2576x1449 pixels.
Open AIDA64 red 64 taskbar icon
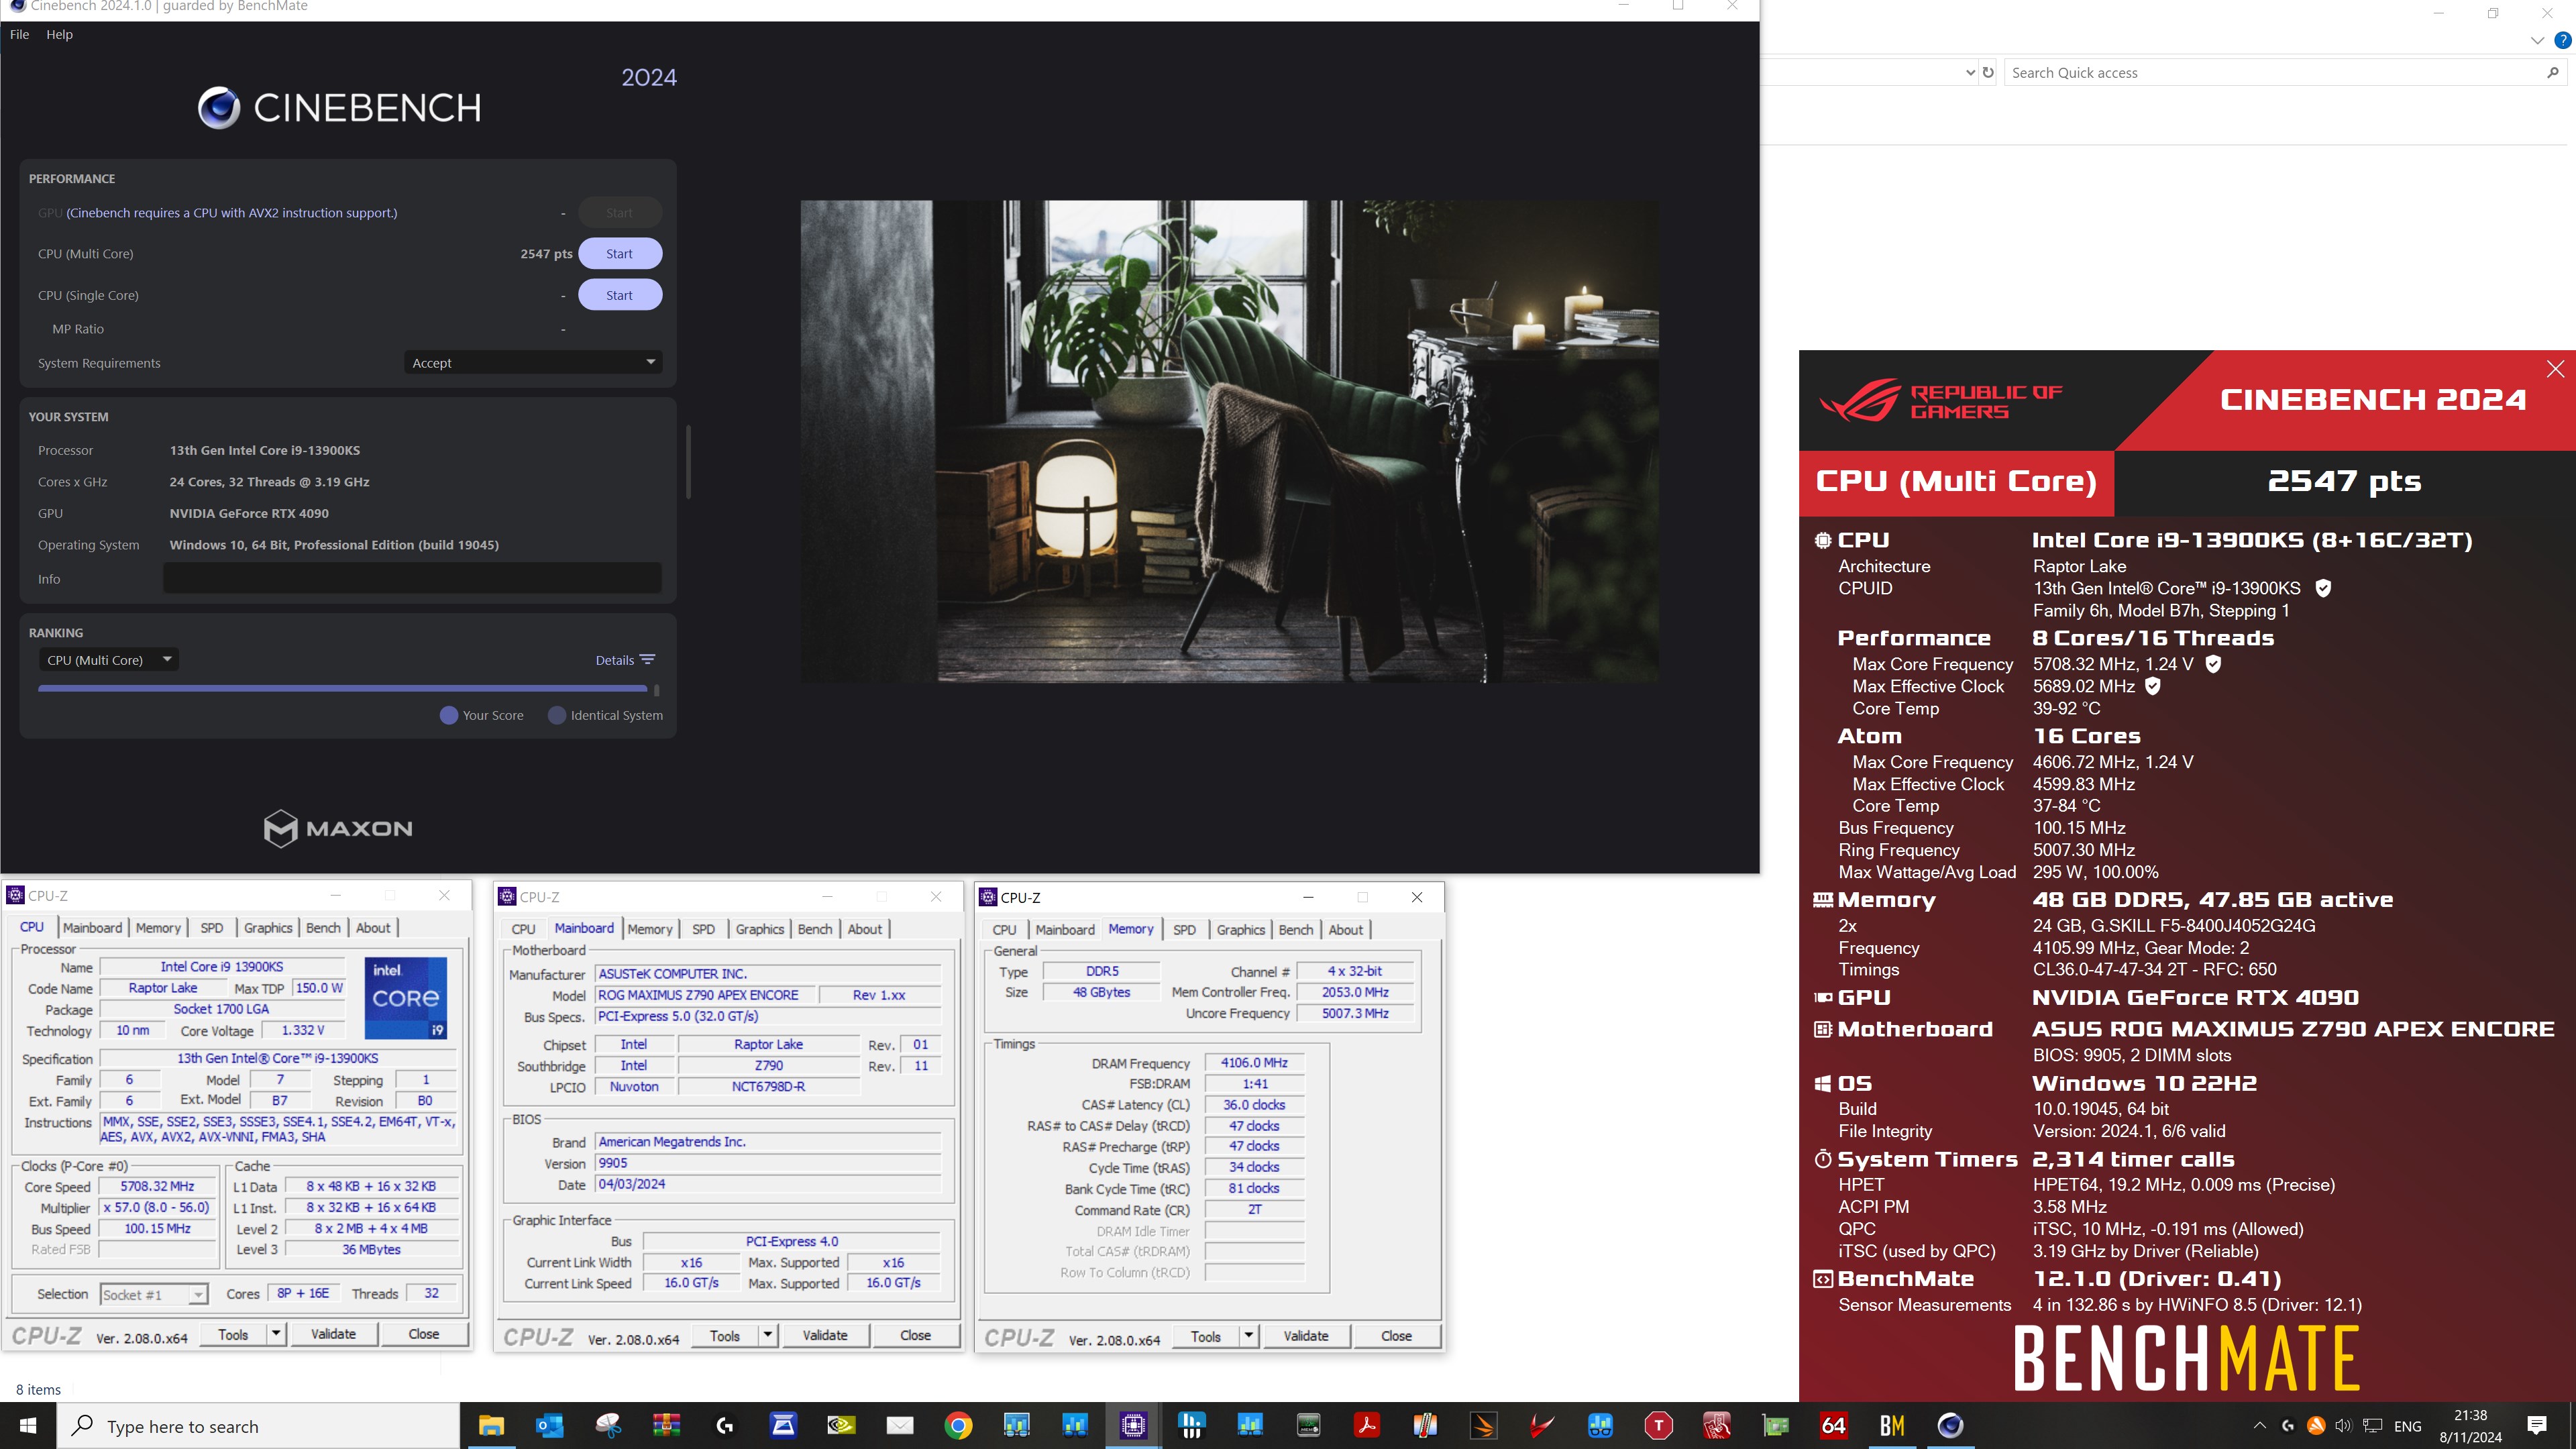pos(1834,1425)
